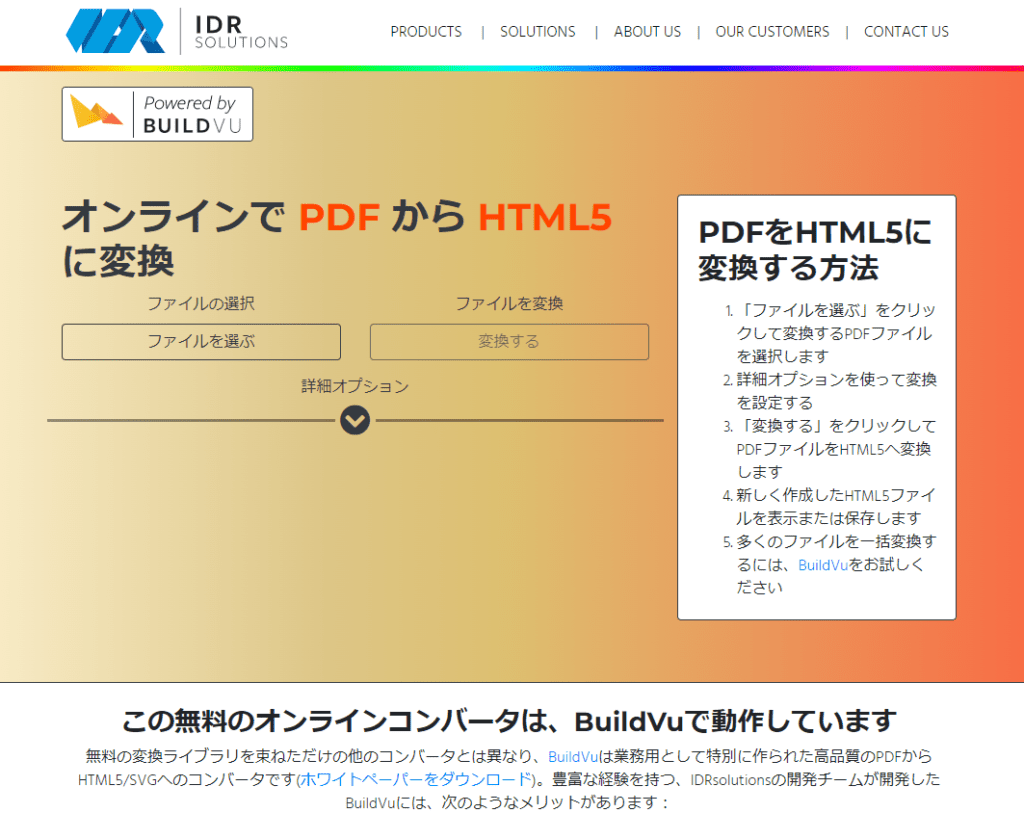Click the ファイルを変換 label
This screenshot has width=1024, height=839.
point(509,304)
